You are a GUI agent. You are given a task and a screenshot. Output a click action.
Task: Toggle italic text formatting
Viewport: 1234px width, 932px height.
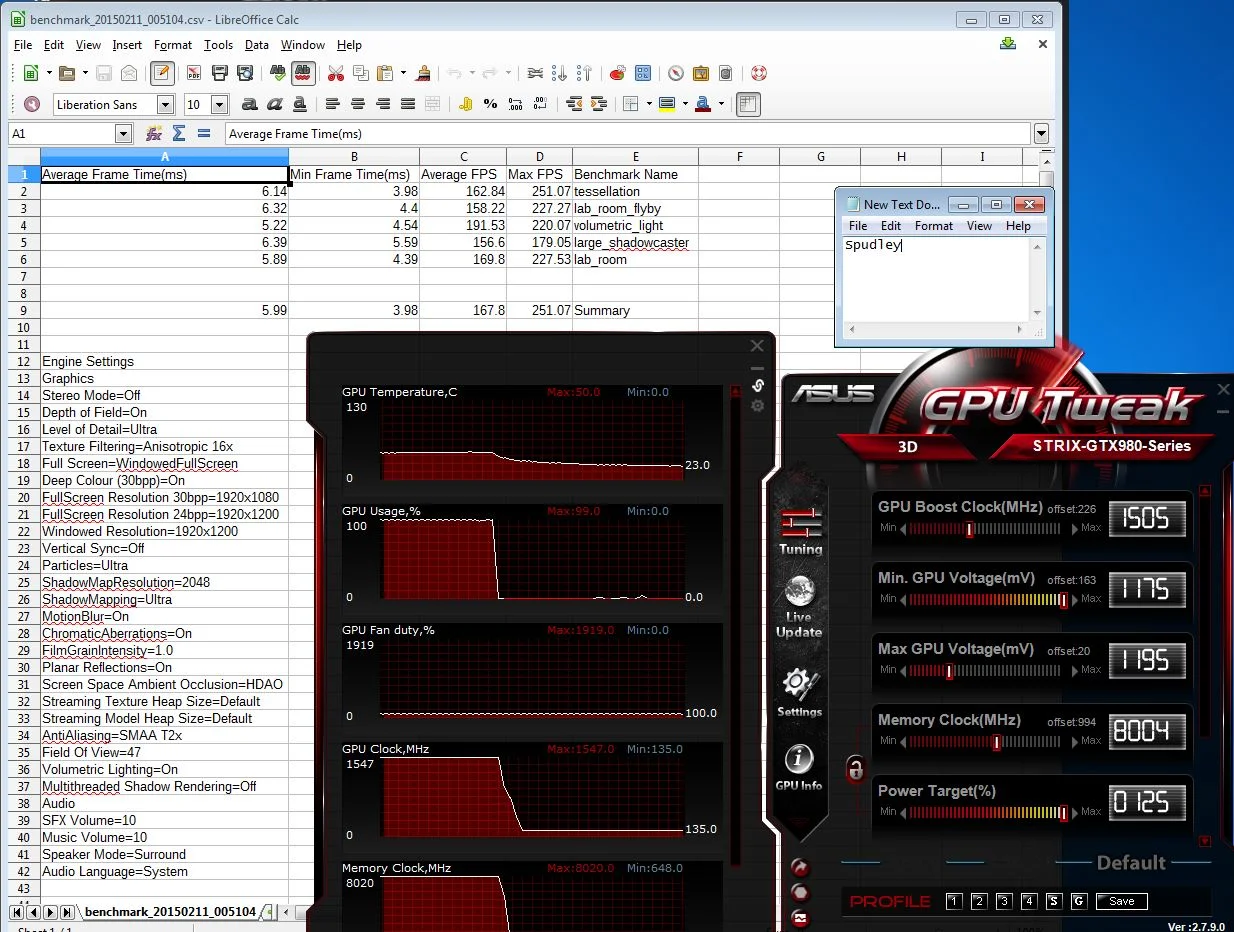275,104
